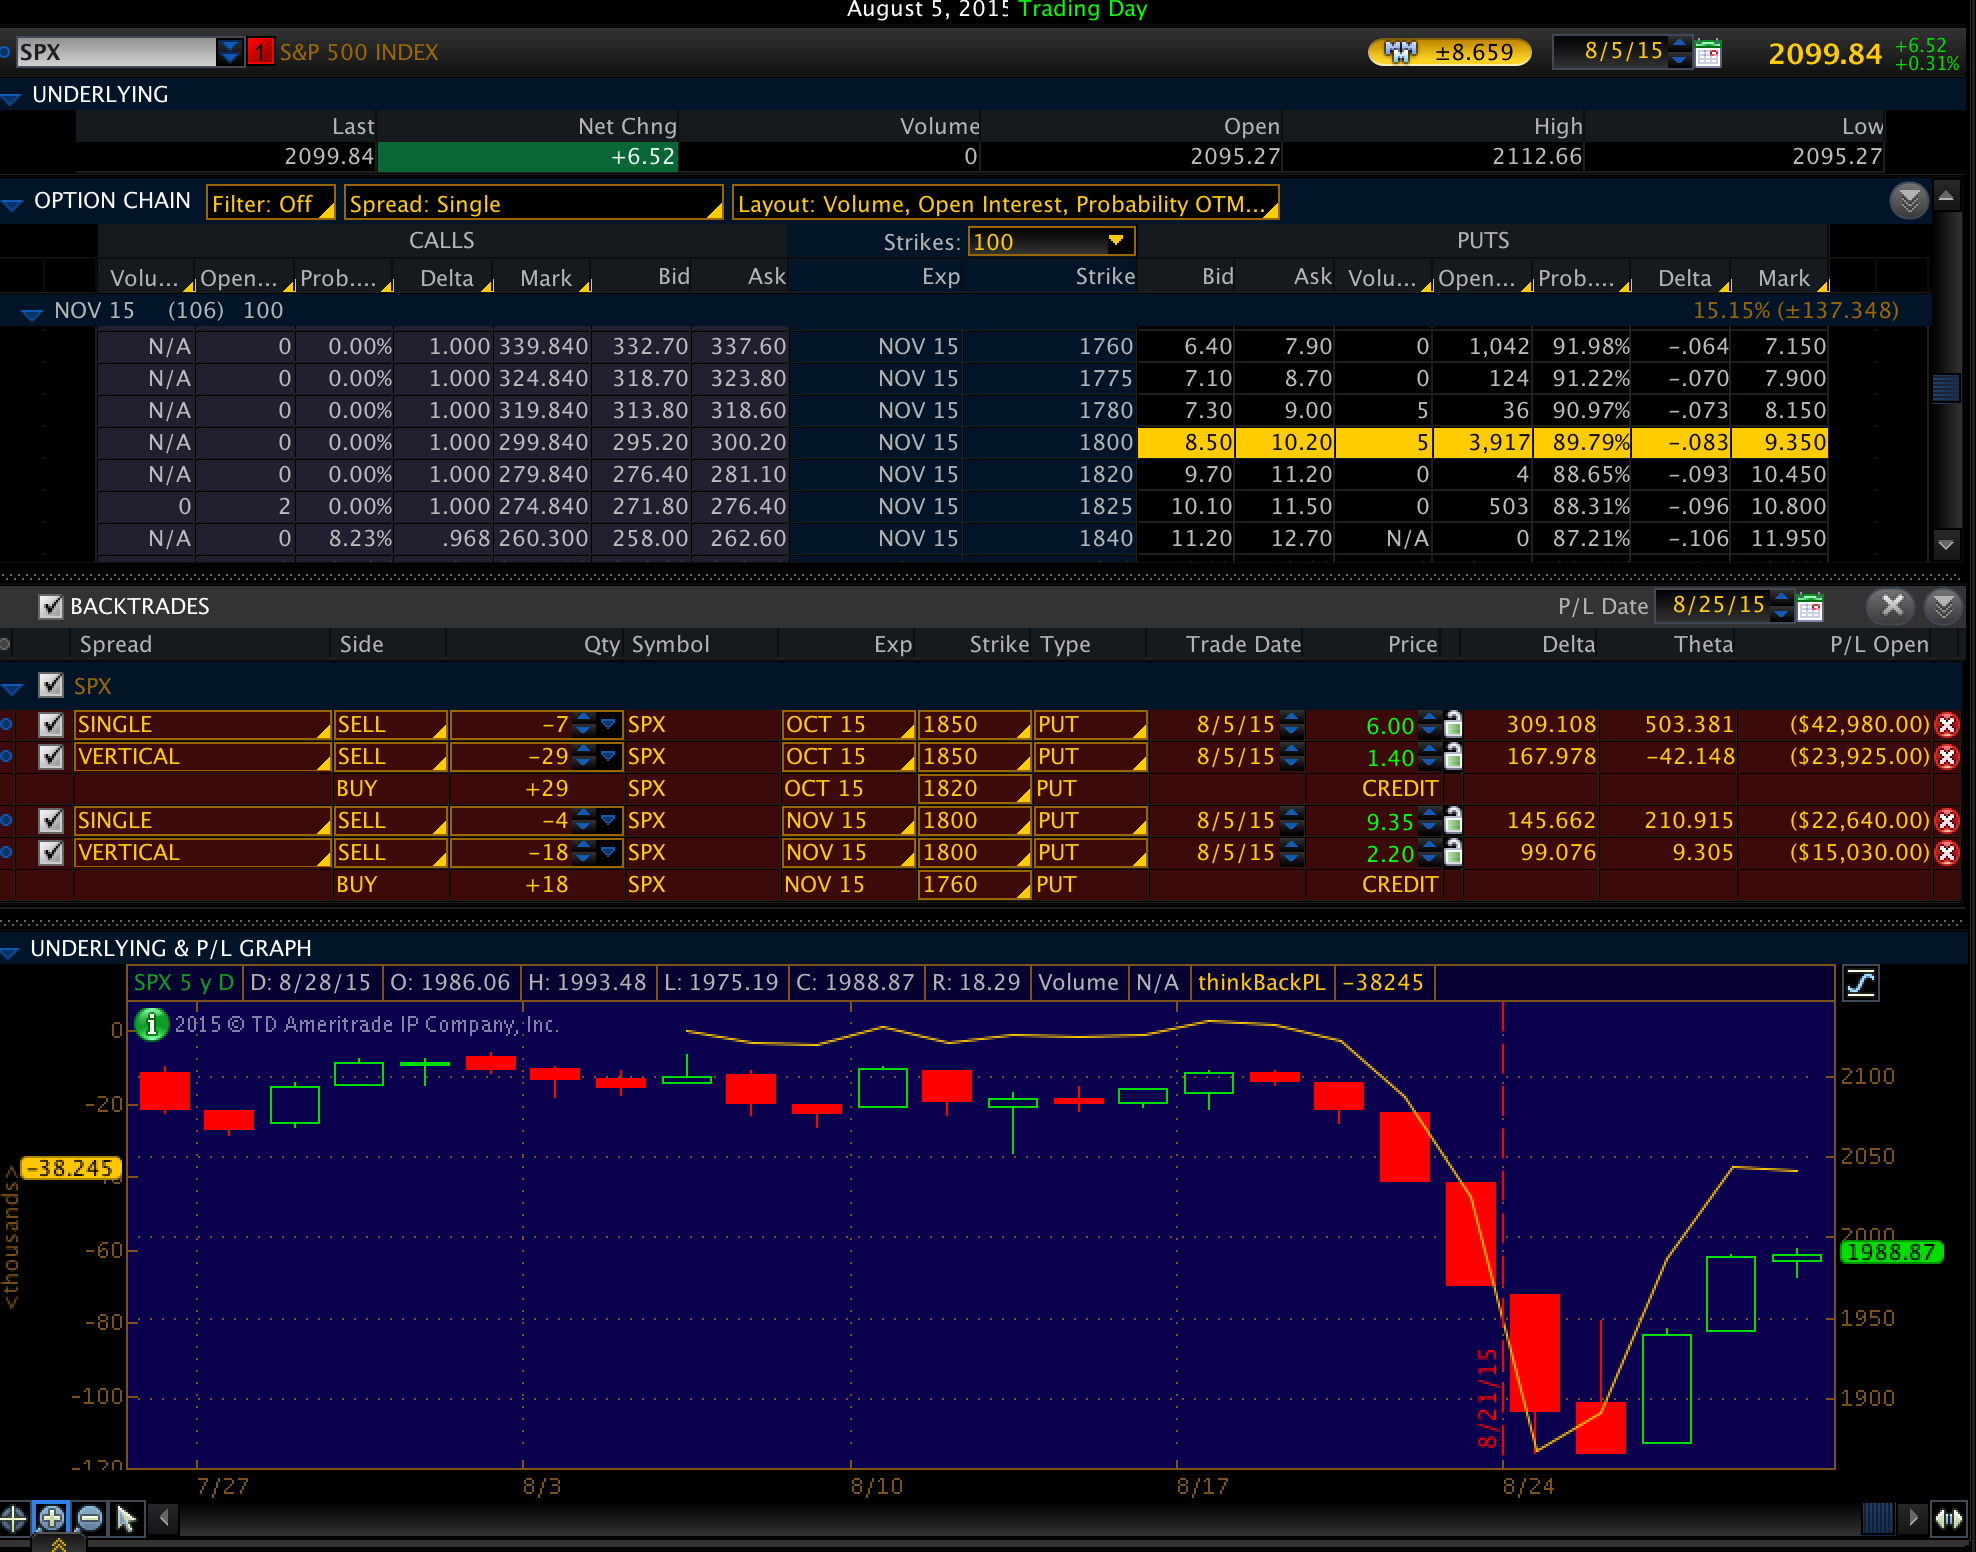Adjust quantity stepper on -7 trade
Screen dimensions: 1976x1552
click(x=584, y=724)
